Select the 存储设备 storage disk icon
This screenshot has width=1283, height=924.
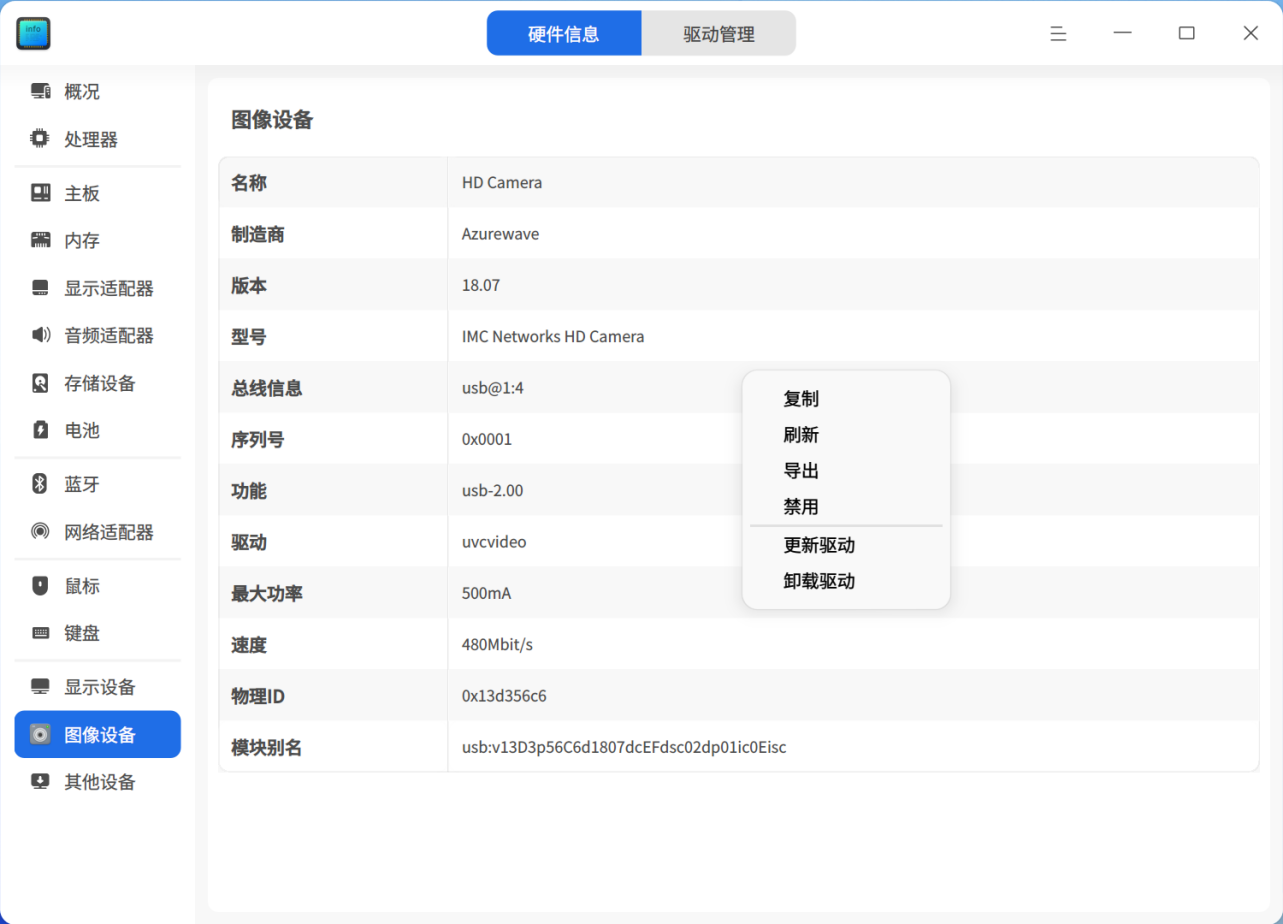(40, 383)
